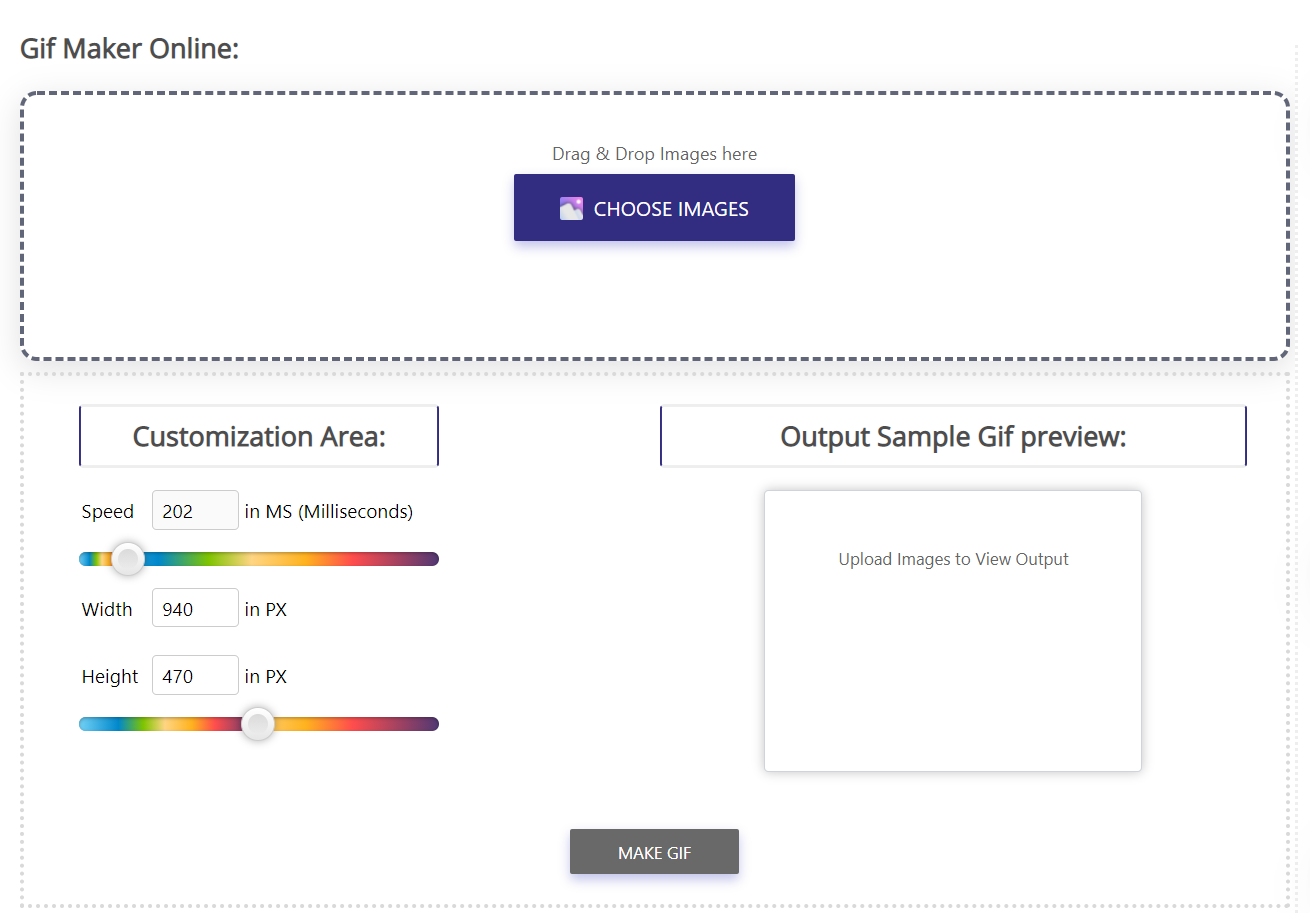Click the MAKE GIF button
The height and width of the screenshot is (913, 1310).
click(x=654, y=852)
